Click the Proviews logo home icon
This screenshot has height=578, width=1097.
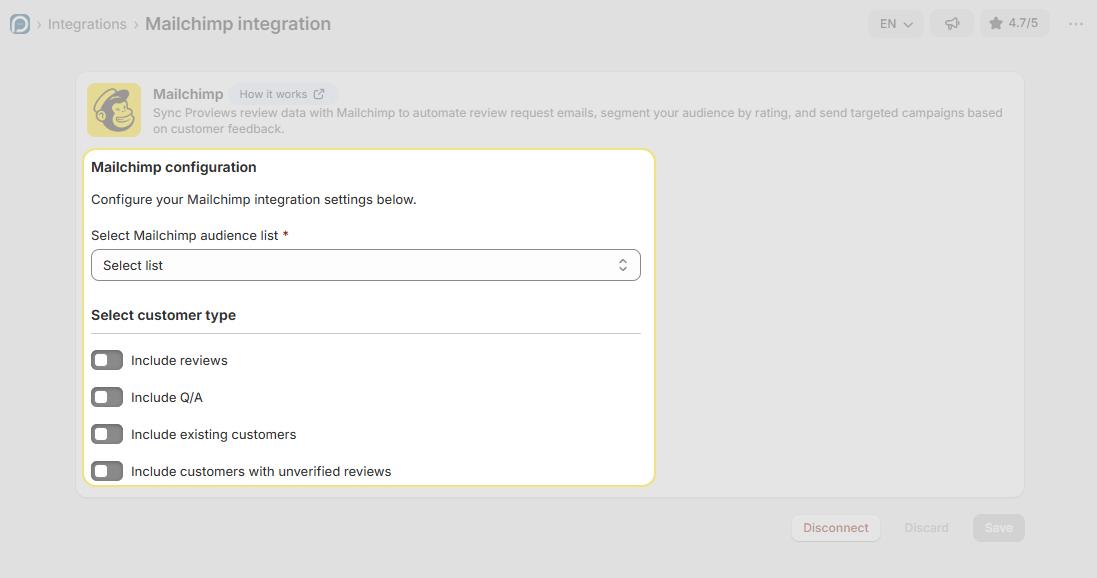pos(20,24)
